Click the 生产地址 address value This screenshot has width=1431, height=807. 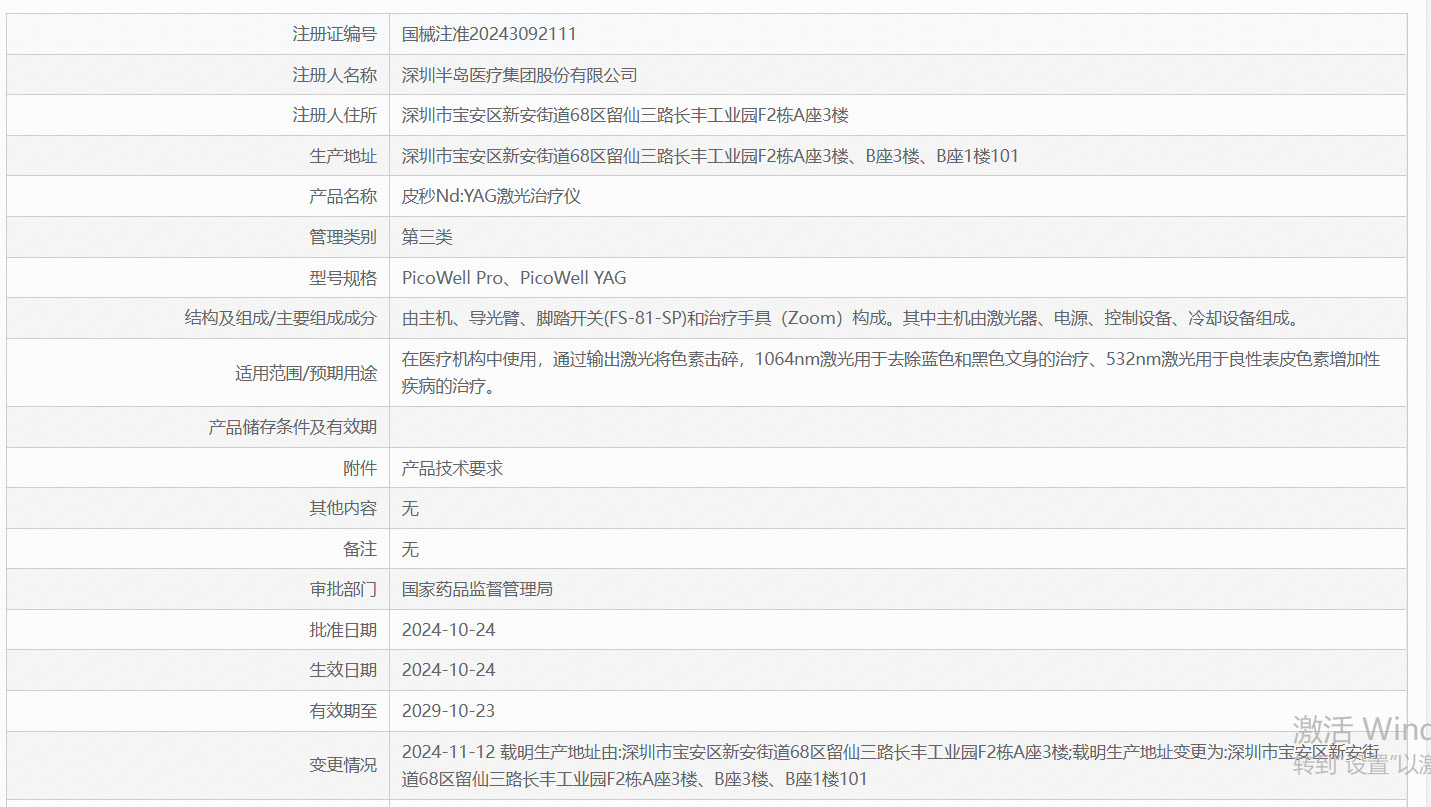click(x=710, y=156)
